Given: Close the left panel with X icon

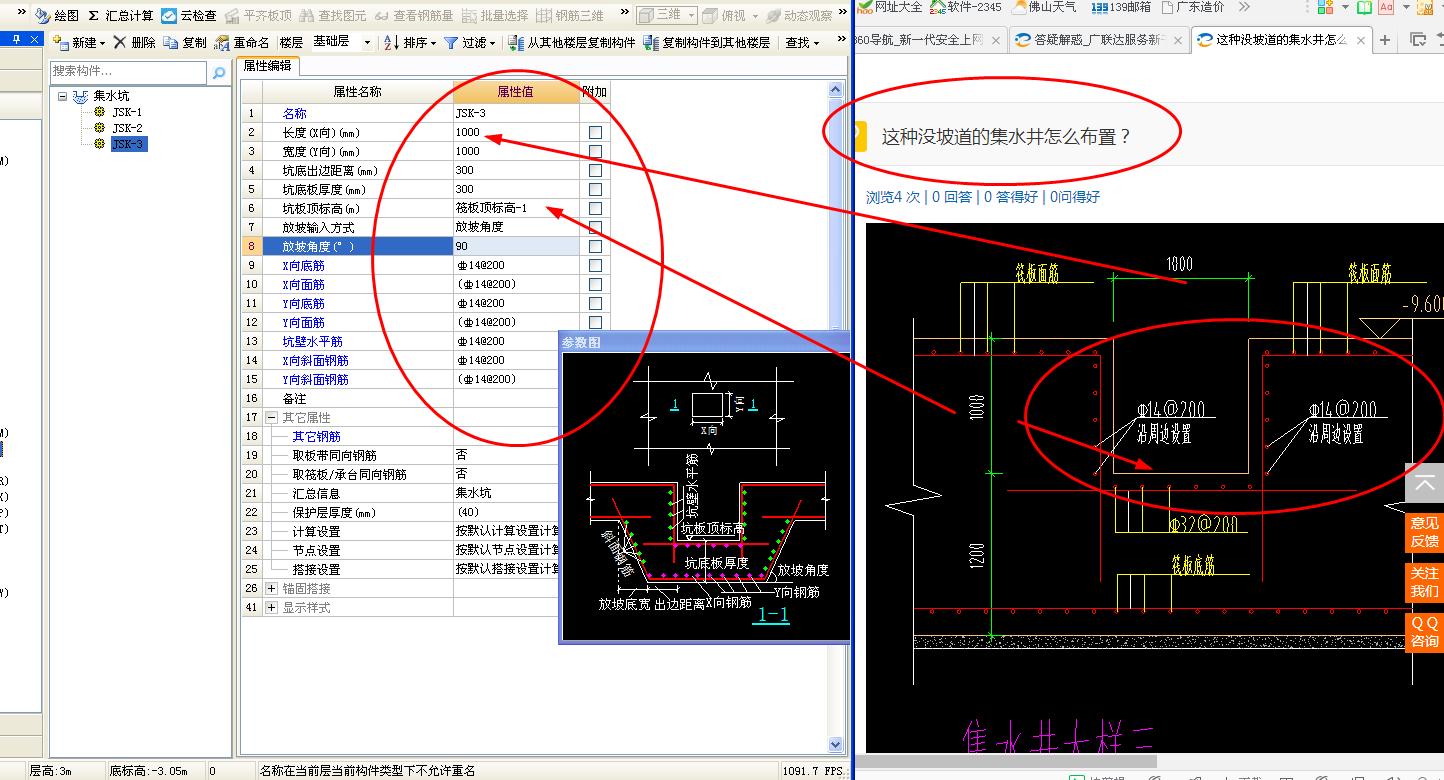Looking at the screenshot, I should (35, 40).
